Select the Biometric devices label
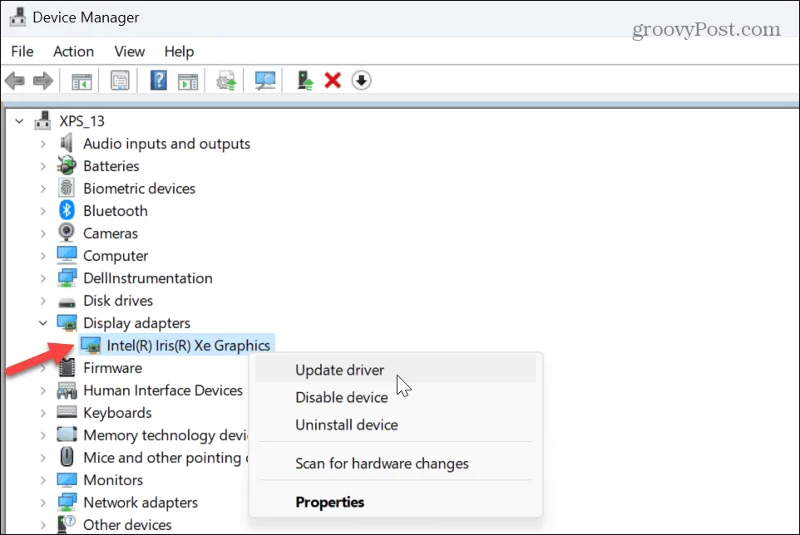This screenshot has height=535, width=800. [x=139, y=189]
